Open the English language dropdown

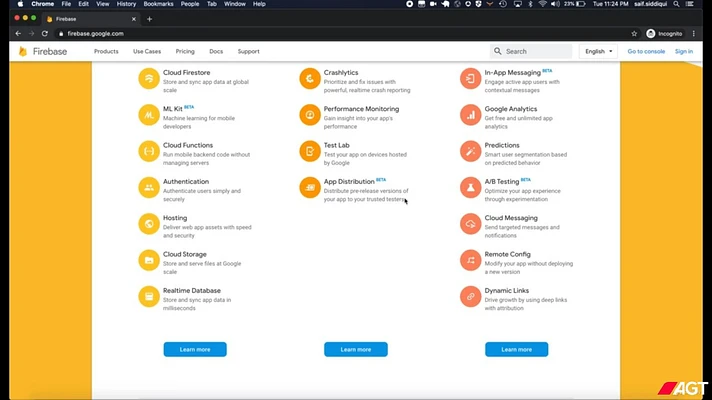click(x=598, y=51)
